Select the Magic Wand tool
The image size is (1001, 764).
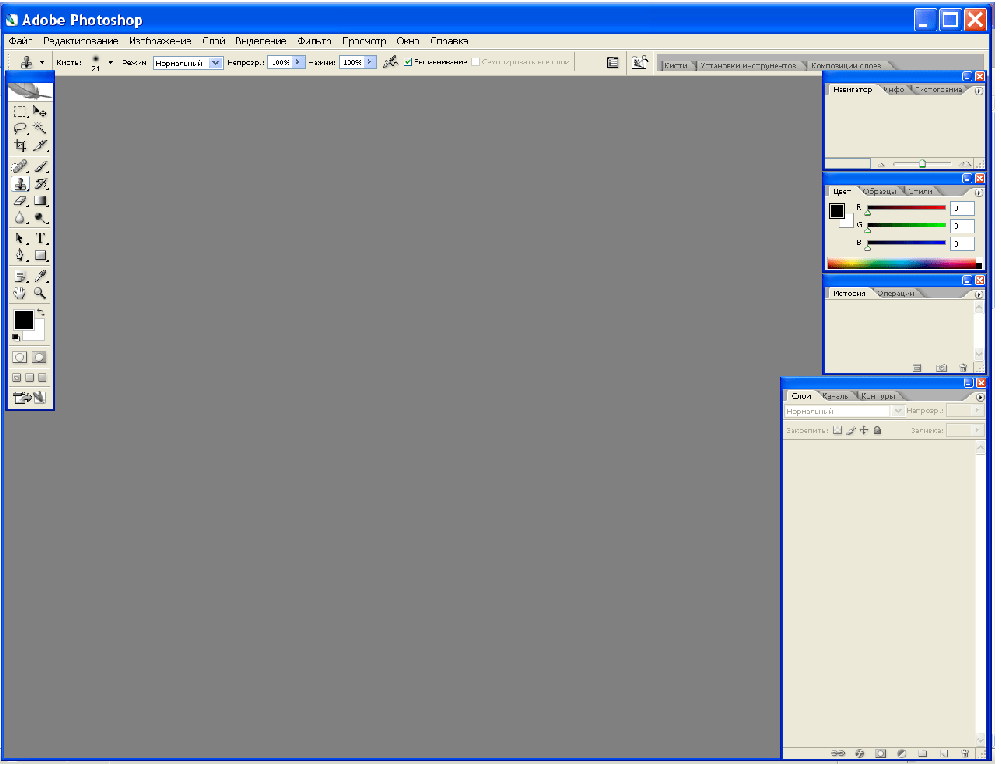click(x=40, y=128)
